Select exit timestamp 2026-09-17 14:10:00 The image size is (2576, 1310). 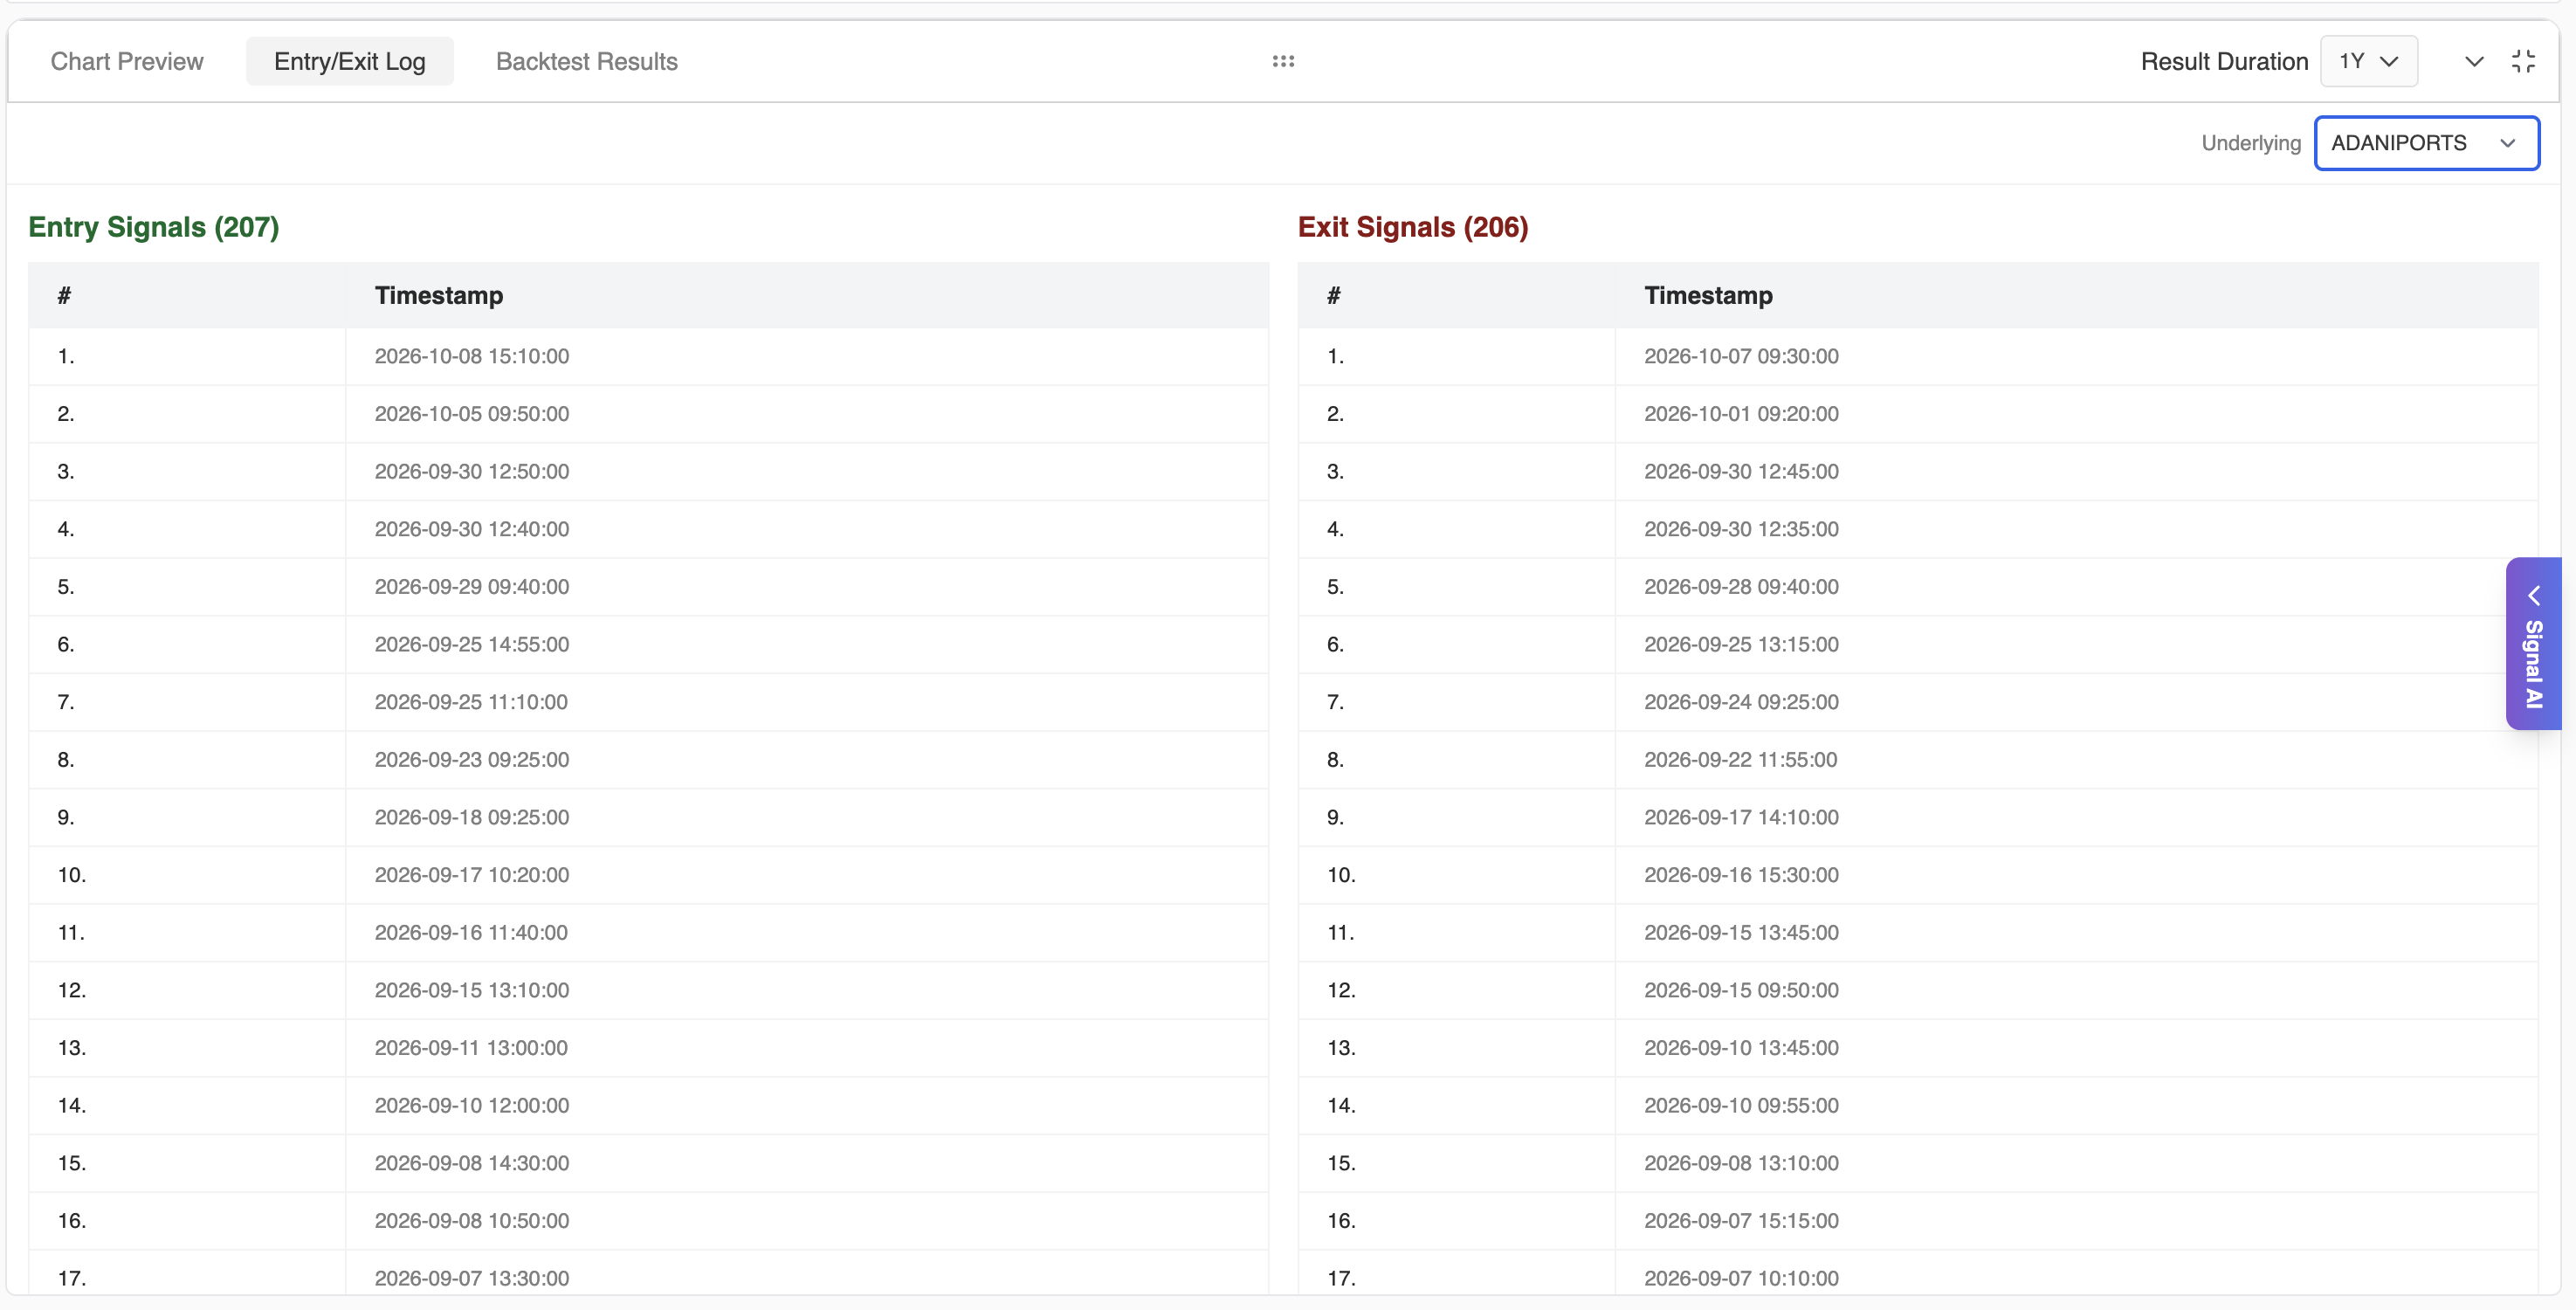pyautogui.click(x=1741, y=817)
